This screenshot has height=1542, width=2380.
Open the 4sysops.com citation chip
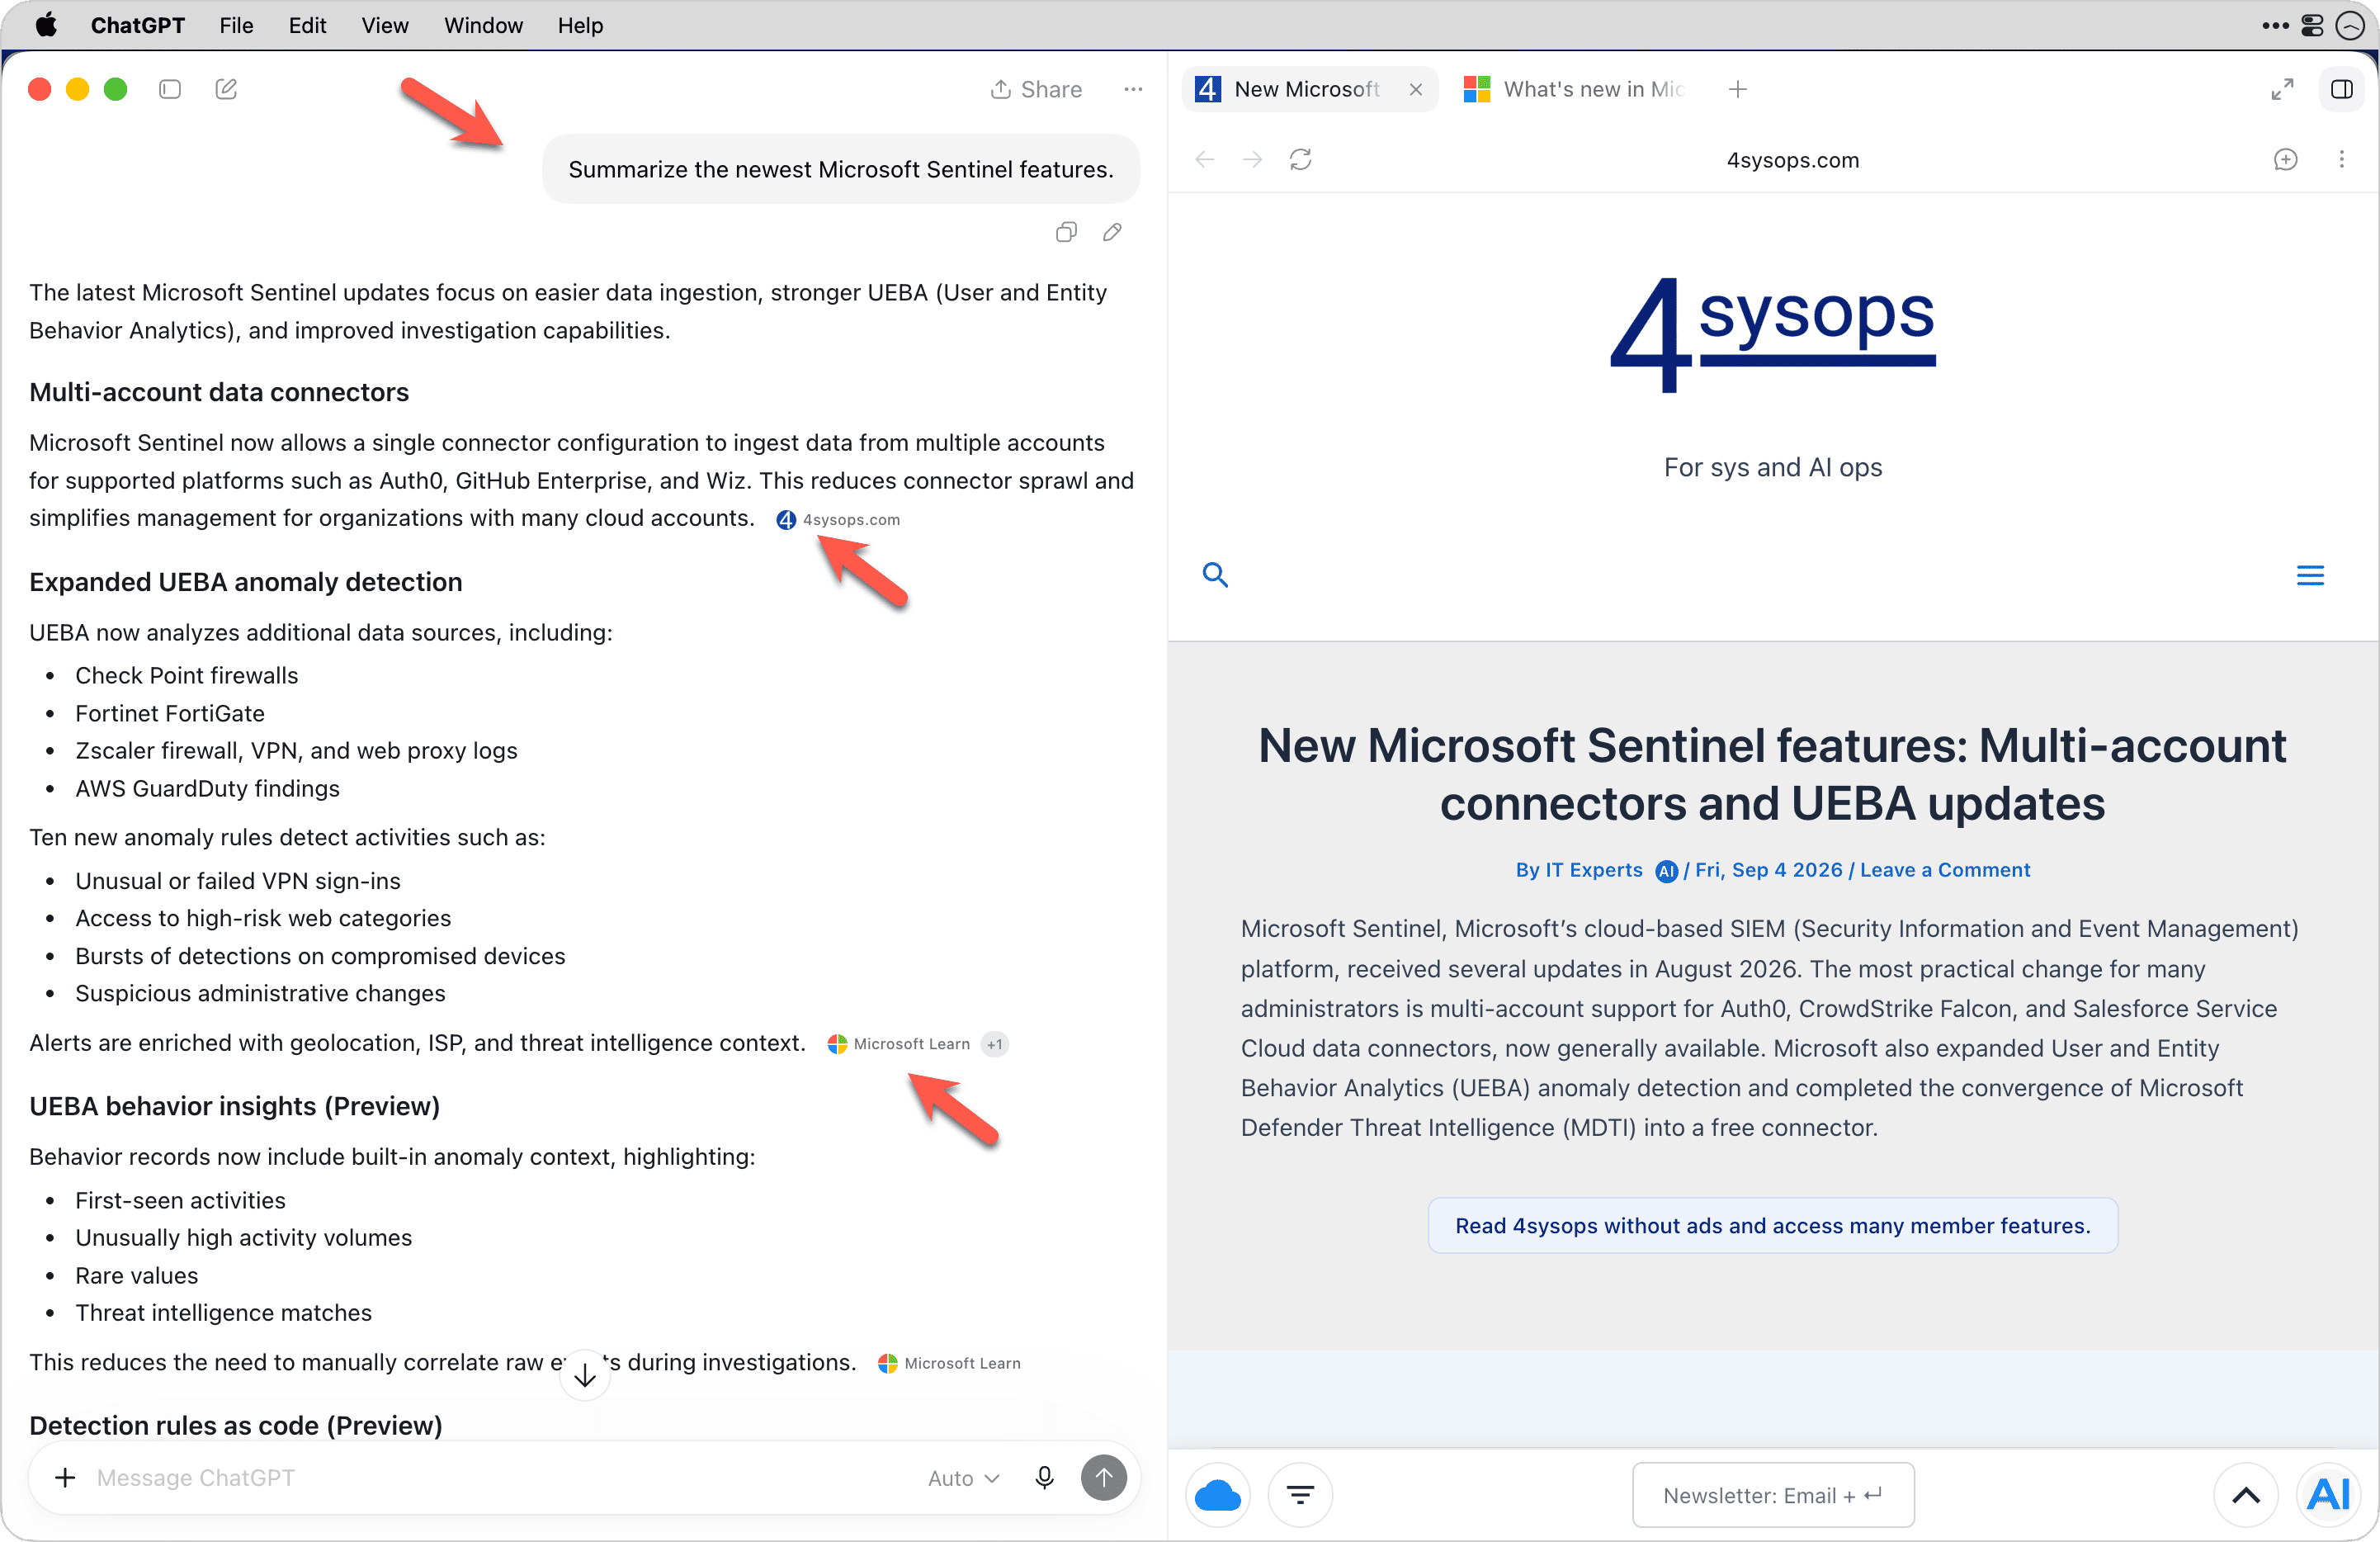pos(839,519)
